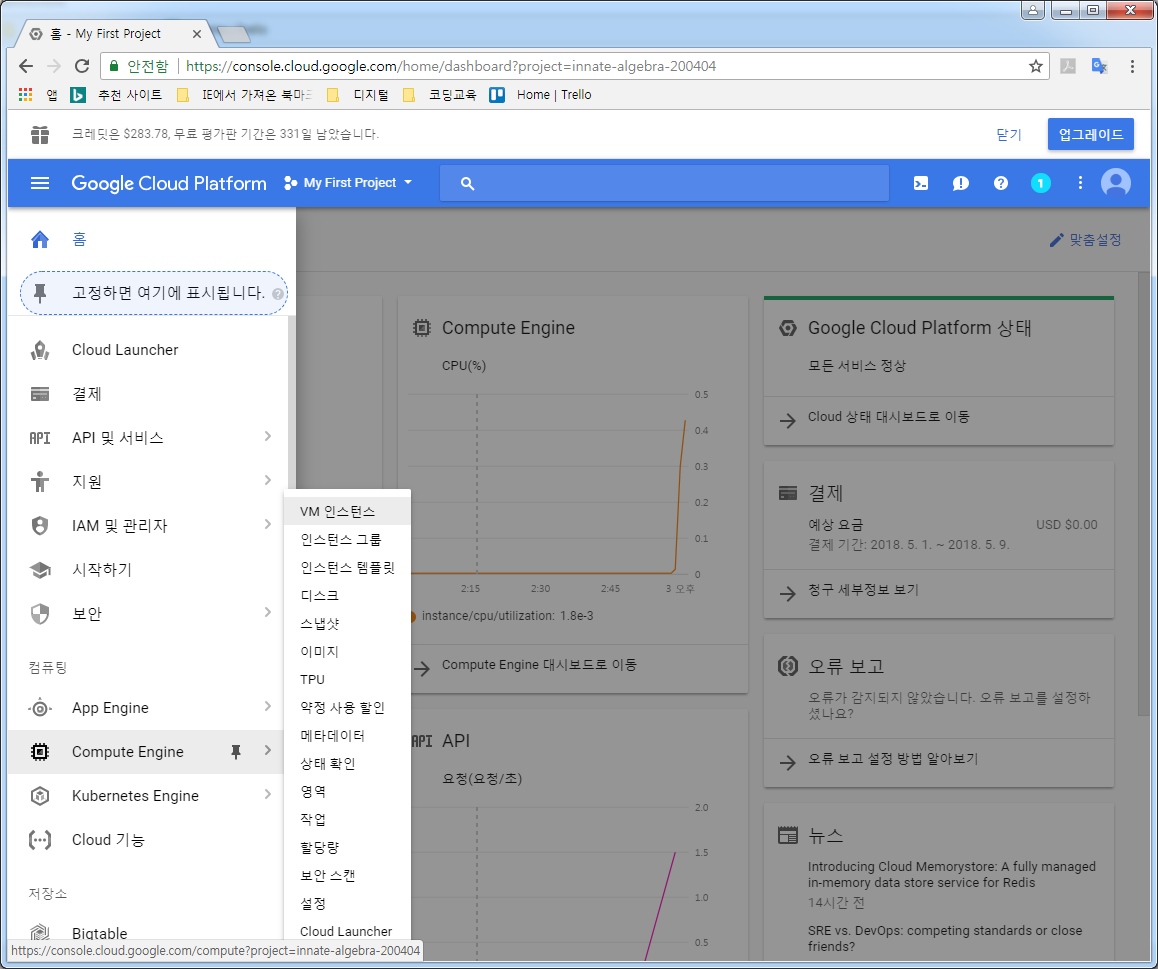The image size is (1158, 969).
Task: Select 상태 확인 in submenu
Action: (x=347, y=764)
